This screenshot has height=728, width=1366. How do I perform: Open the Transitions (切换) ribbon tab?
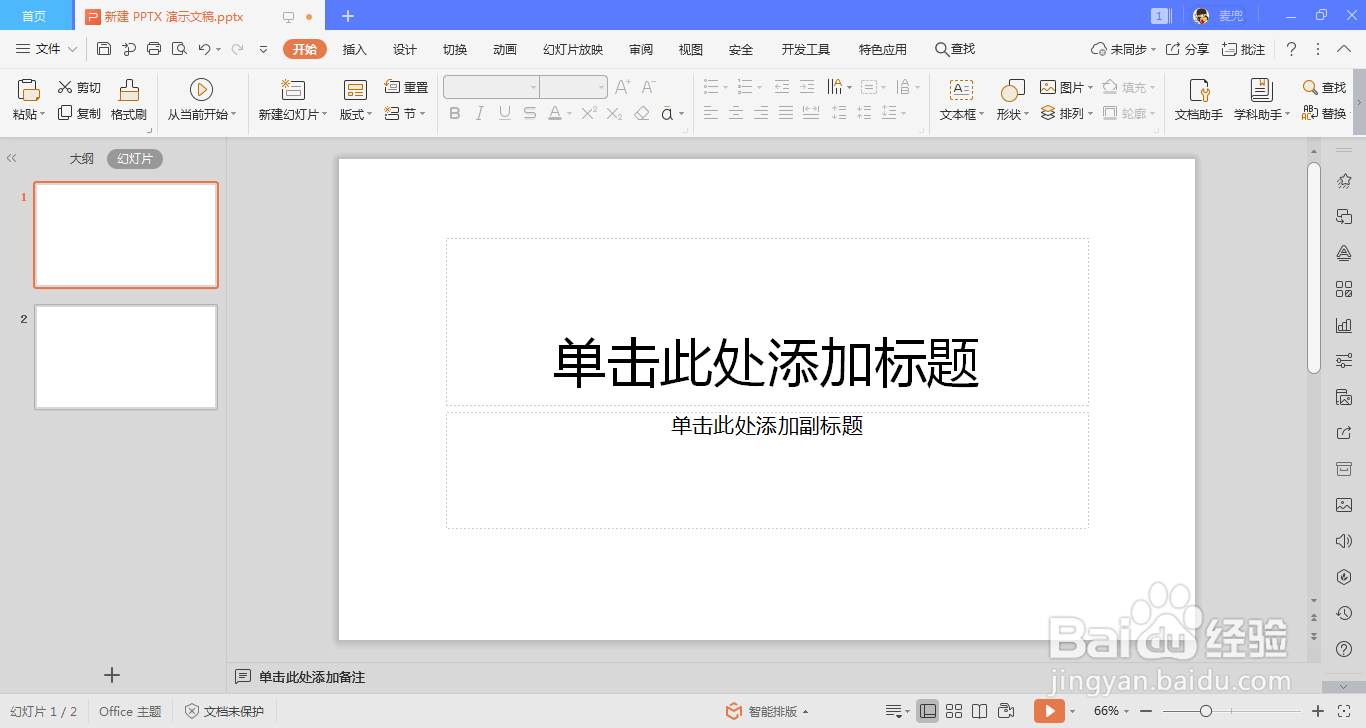pyautogui.click(x=455, y=49)
